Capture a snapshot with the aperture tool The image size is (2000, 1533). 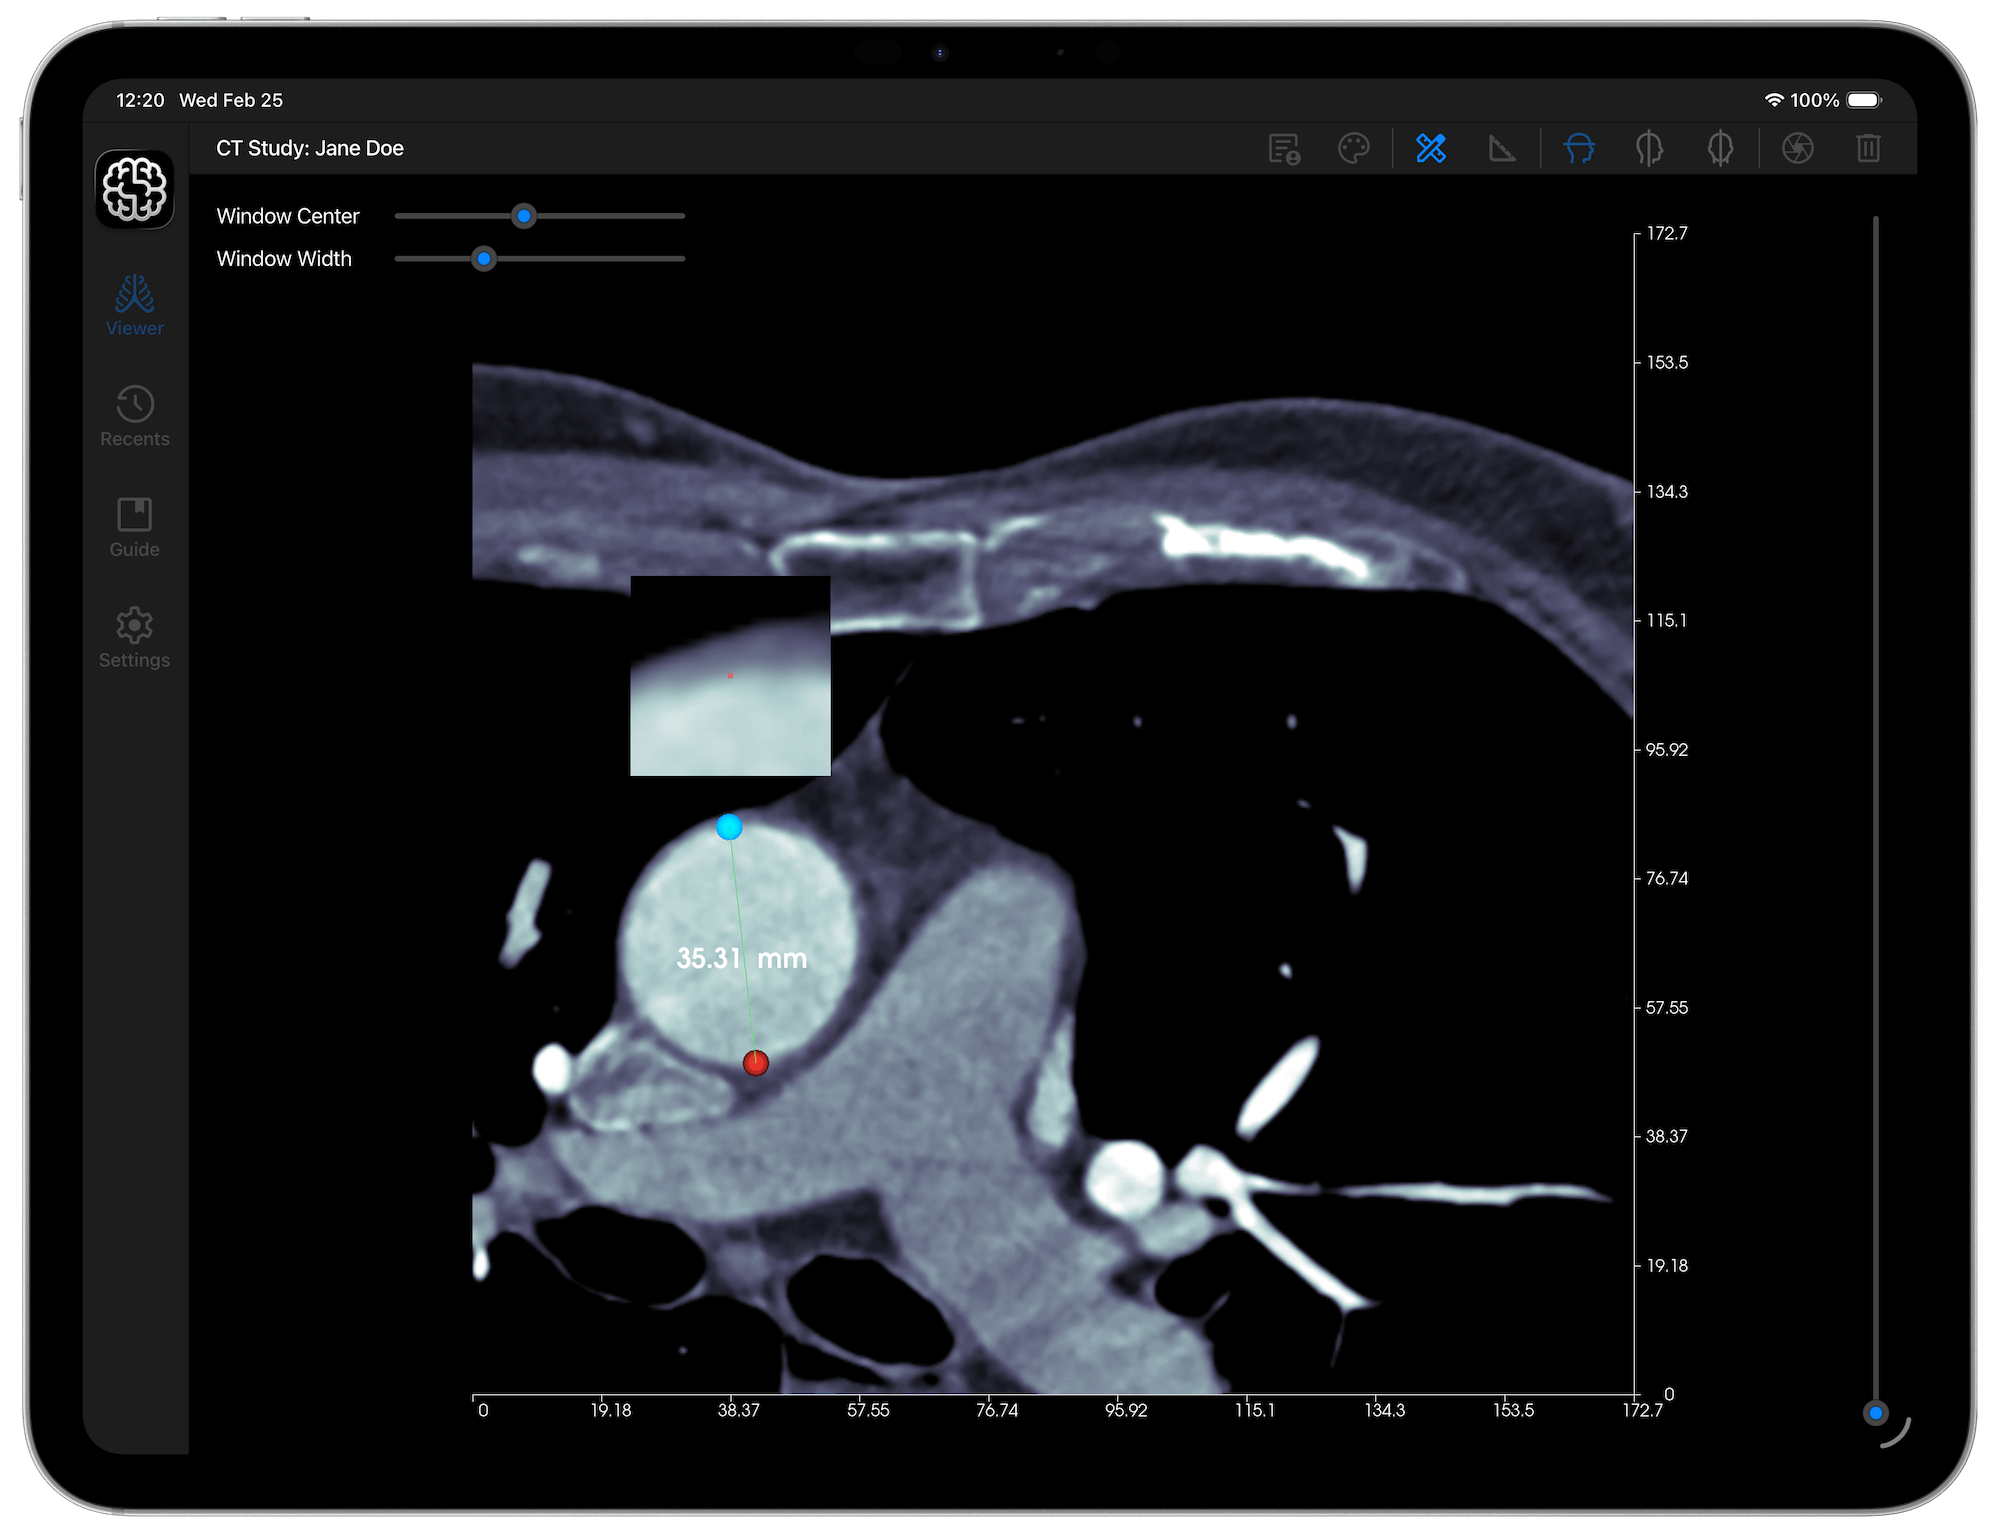point(1797,148)
